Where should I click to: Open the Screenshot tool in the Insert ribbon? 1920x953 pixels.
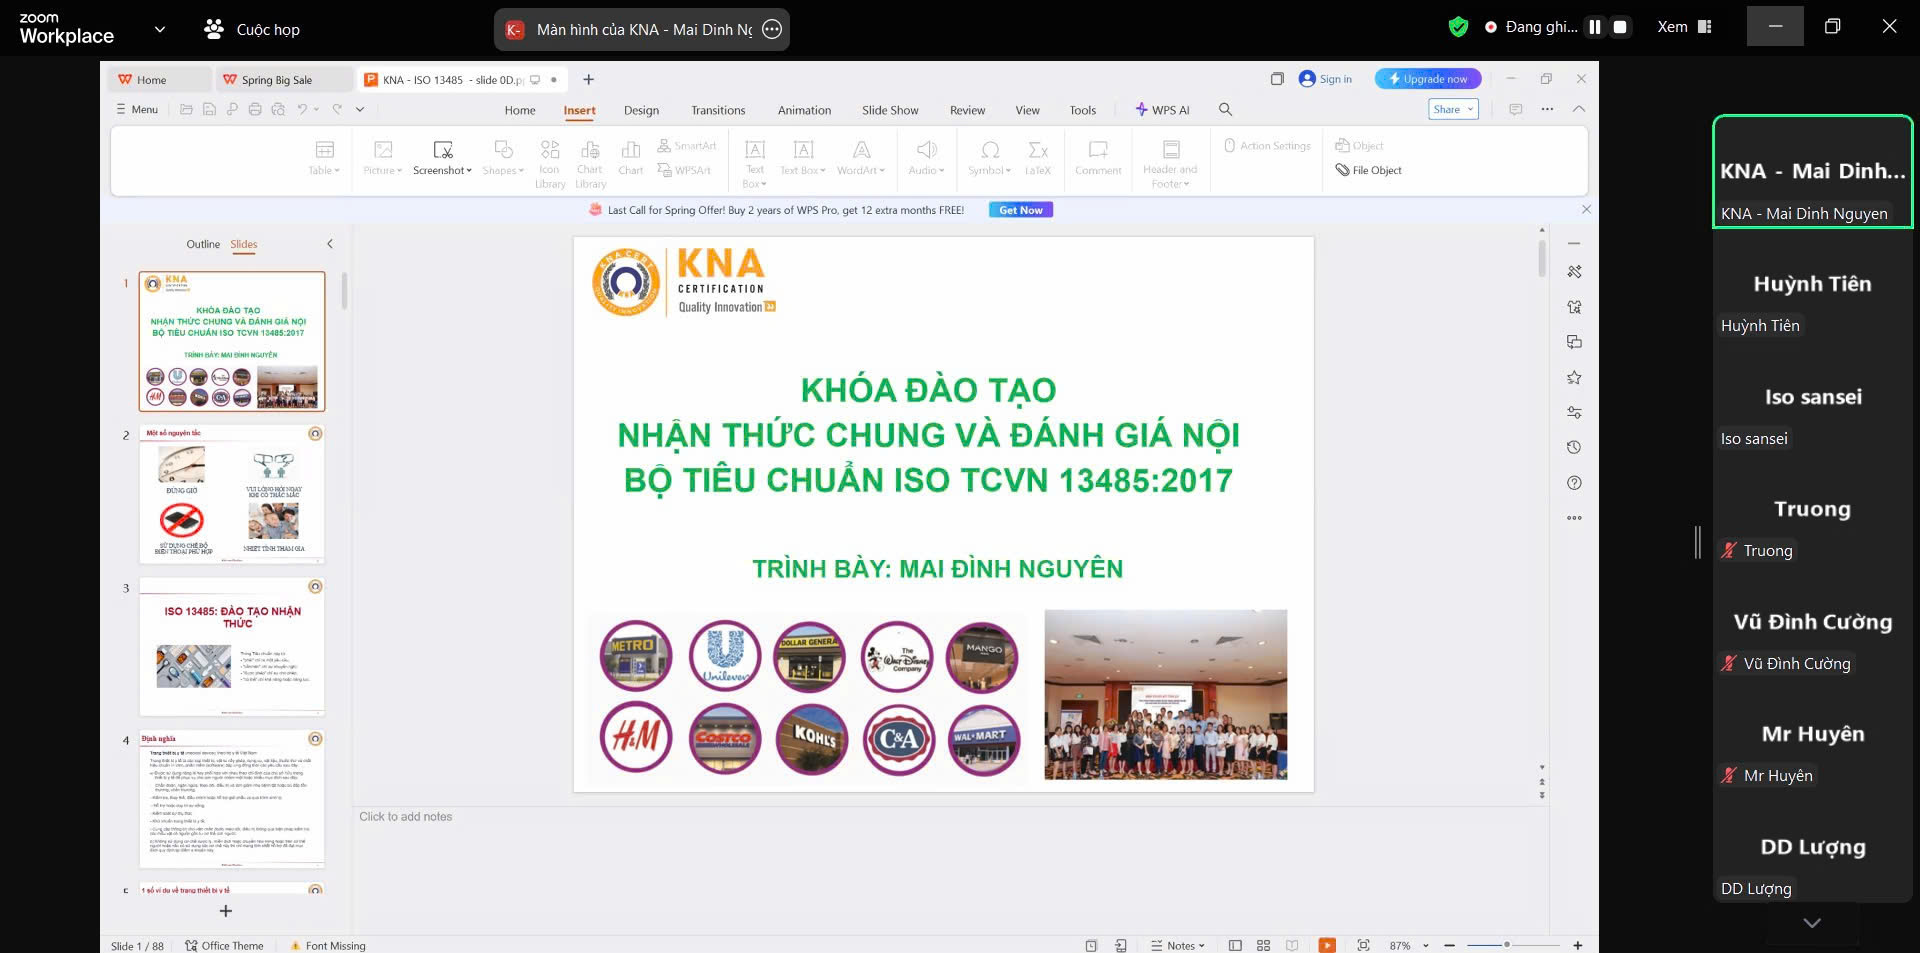click(x=442, y=158)
